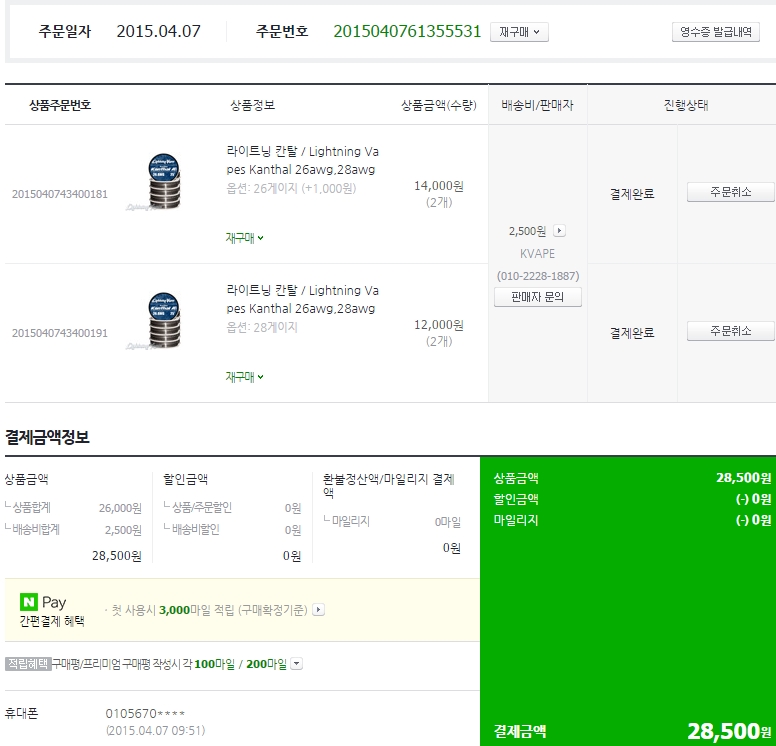This screenshot has height=746, width=776.
Task: Expand 재구매 under the 28게이지 item
Action: pos(244,377)
